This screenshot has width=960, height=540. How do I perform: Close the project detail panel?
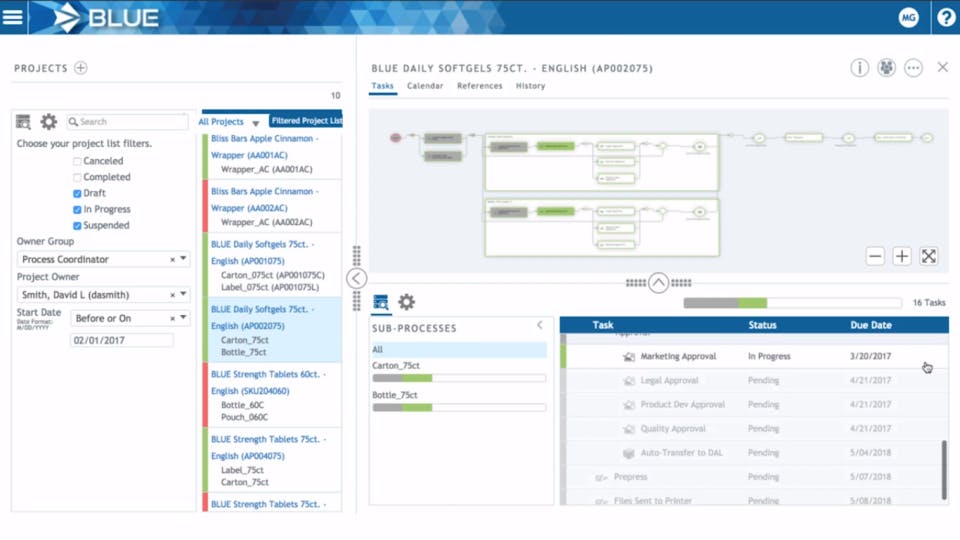(943, 67)
